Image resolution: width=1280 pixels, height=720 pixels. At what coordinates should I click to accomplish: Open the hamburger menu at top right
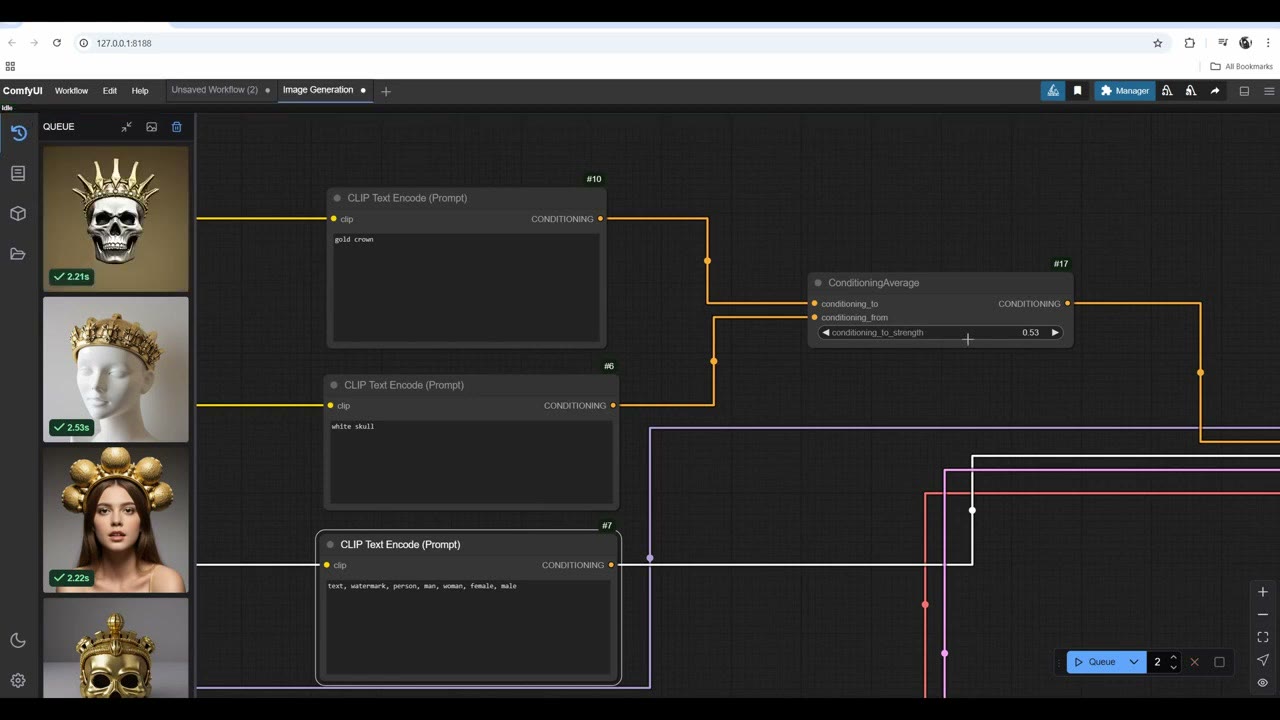1269,91
